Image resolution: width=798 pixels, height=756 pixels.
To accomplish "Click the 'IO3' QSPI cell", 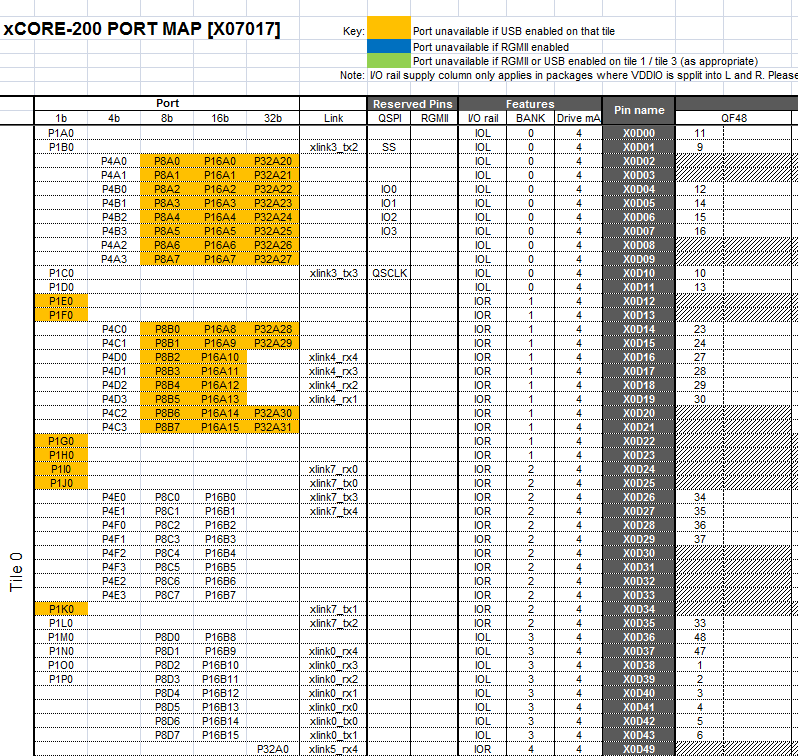I will tap(389, 231).
